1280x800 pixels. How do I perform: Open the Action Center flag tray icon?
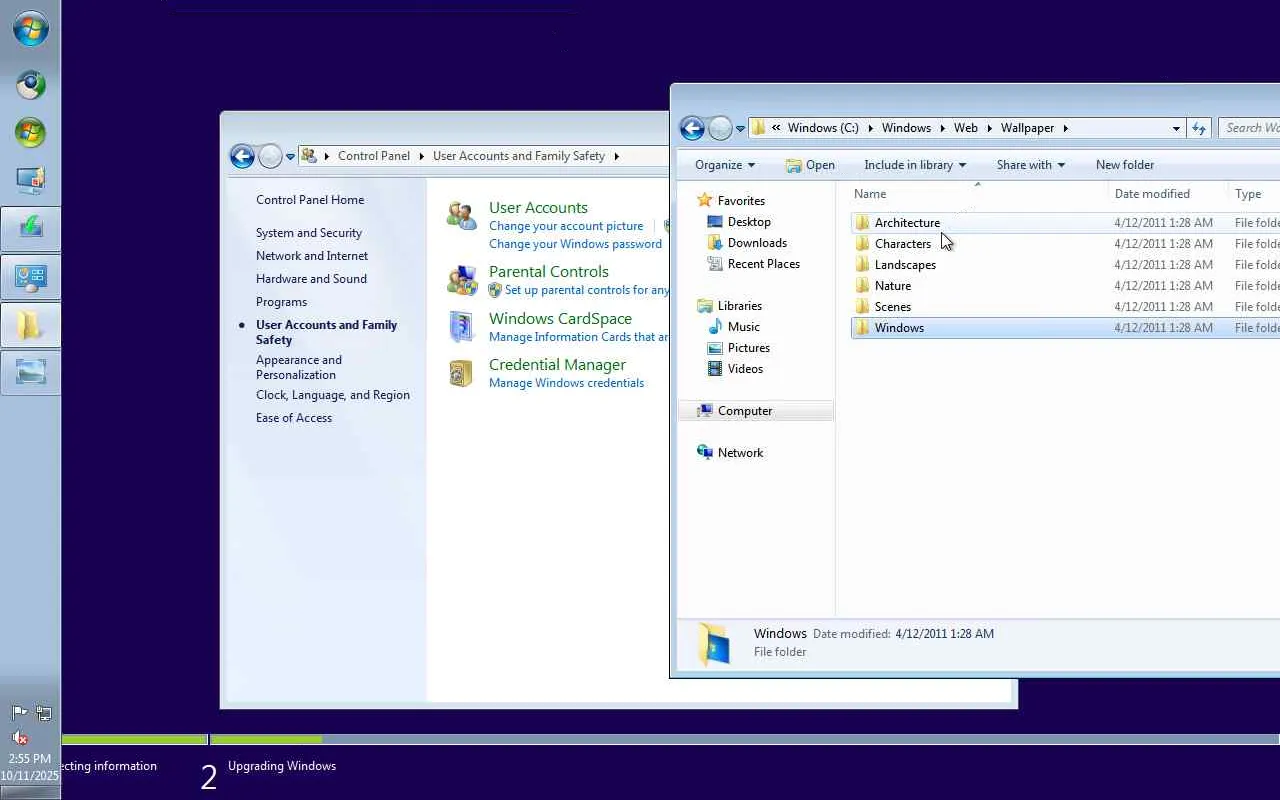coord(19,713)
